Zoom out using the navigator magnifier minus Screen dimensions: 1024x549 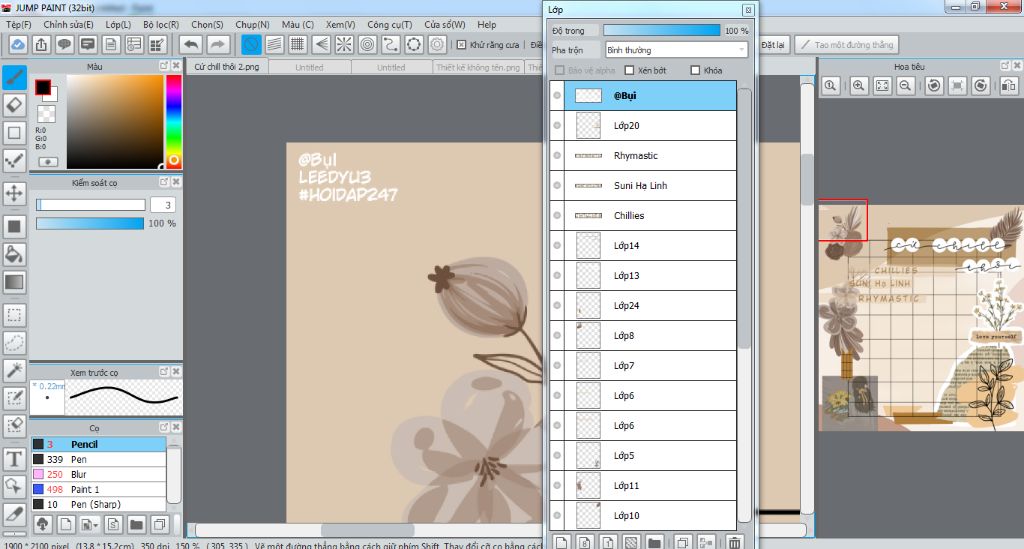[x=905, y=86]
